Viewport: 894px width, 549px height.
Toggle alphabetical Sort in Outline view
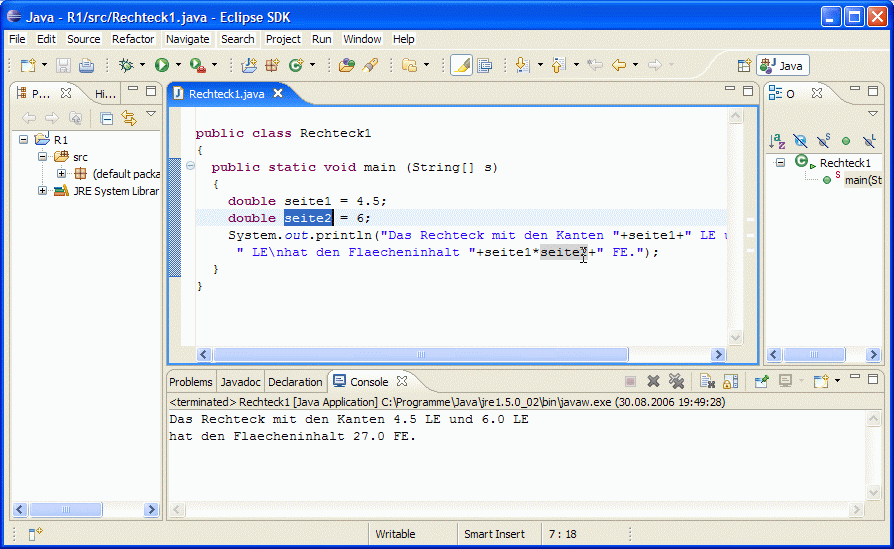coord(776,141)
